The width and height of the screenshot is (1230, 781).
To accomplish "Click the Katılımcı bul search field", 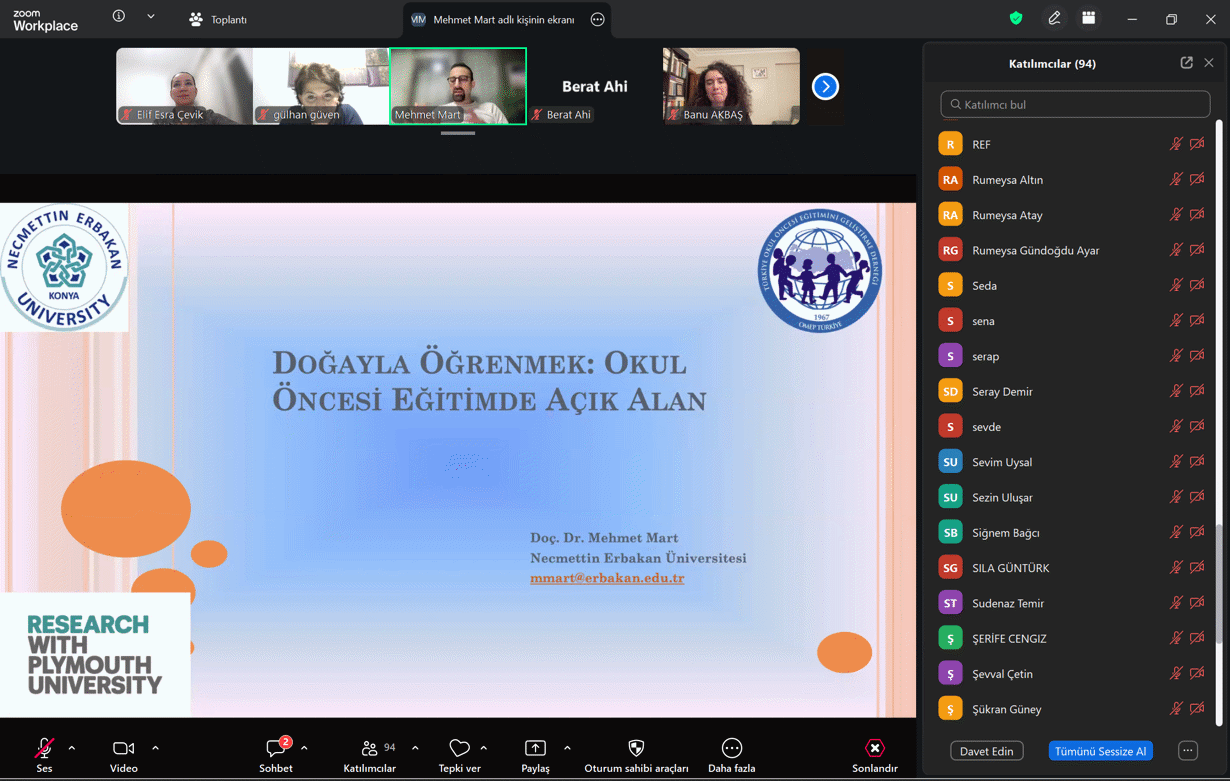I will (1075, 104).
